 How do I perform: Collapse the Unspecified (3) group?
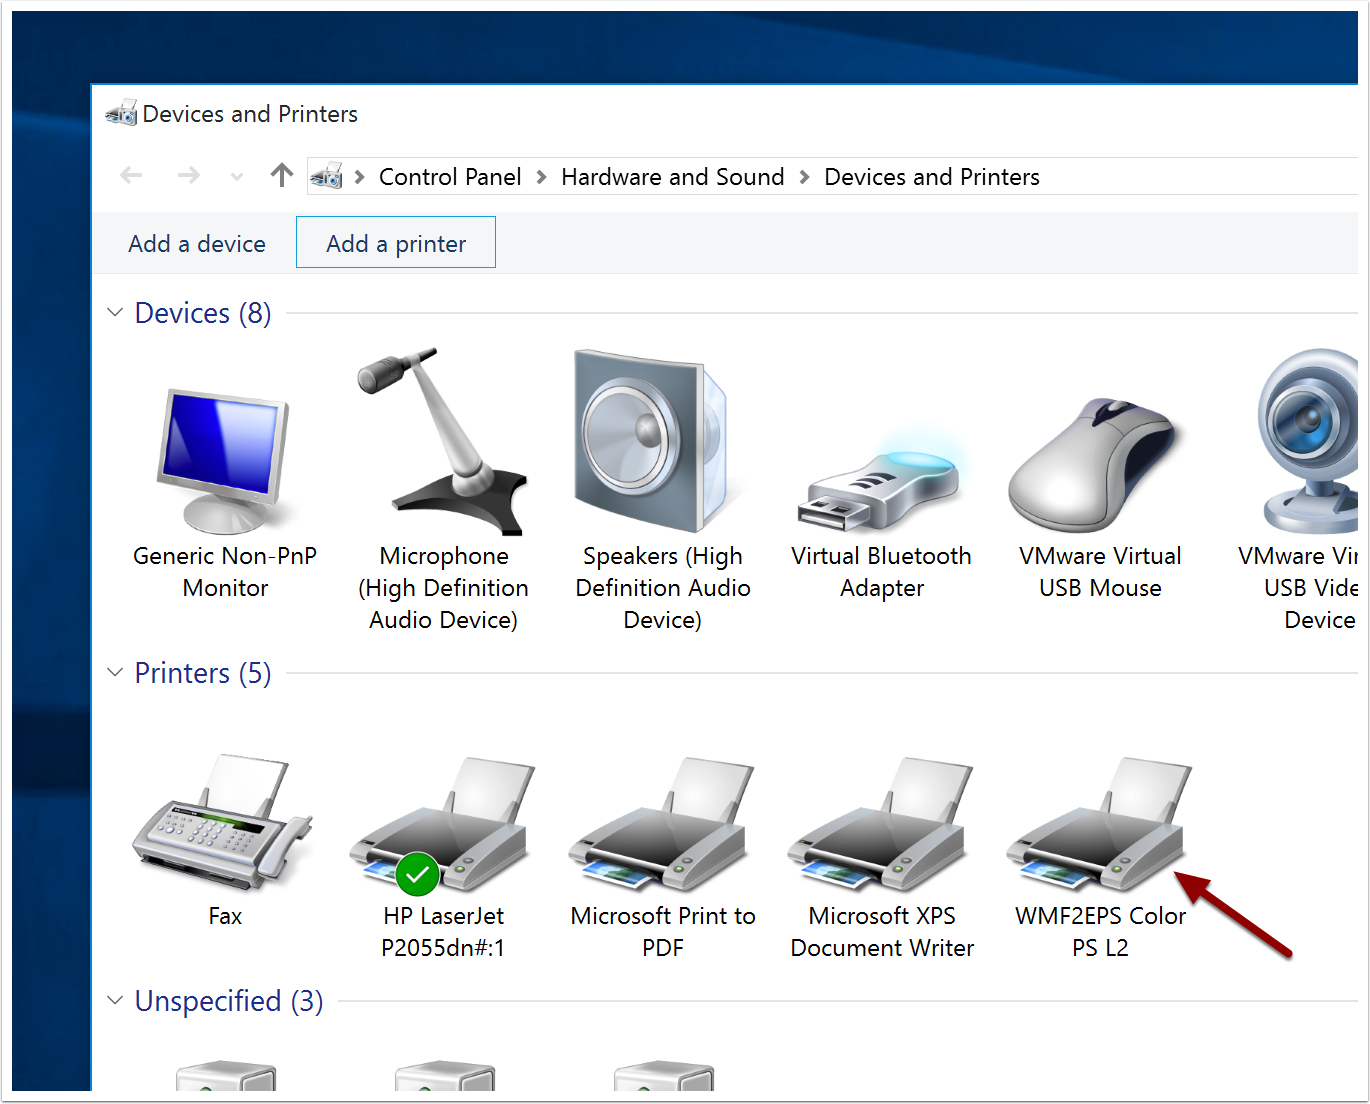tap(115, 1000)
